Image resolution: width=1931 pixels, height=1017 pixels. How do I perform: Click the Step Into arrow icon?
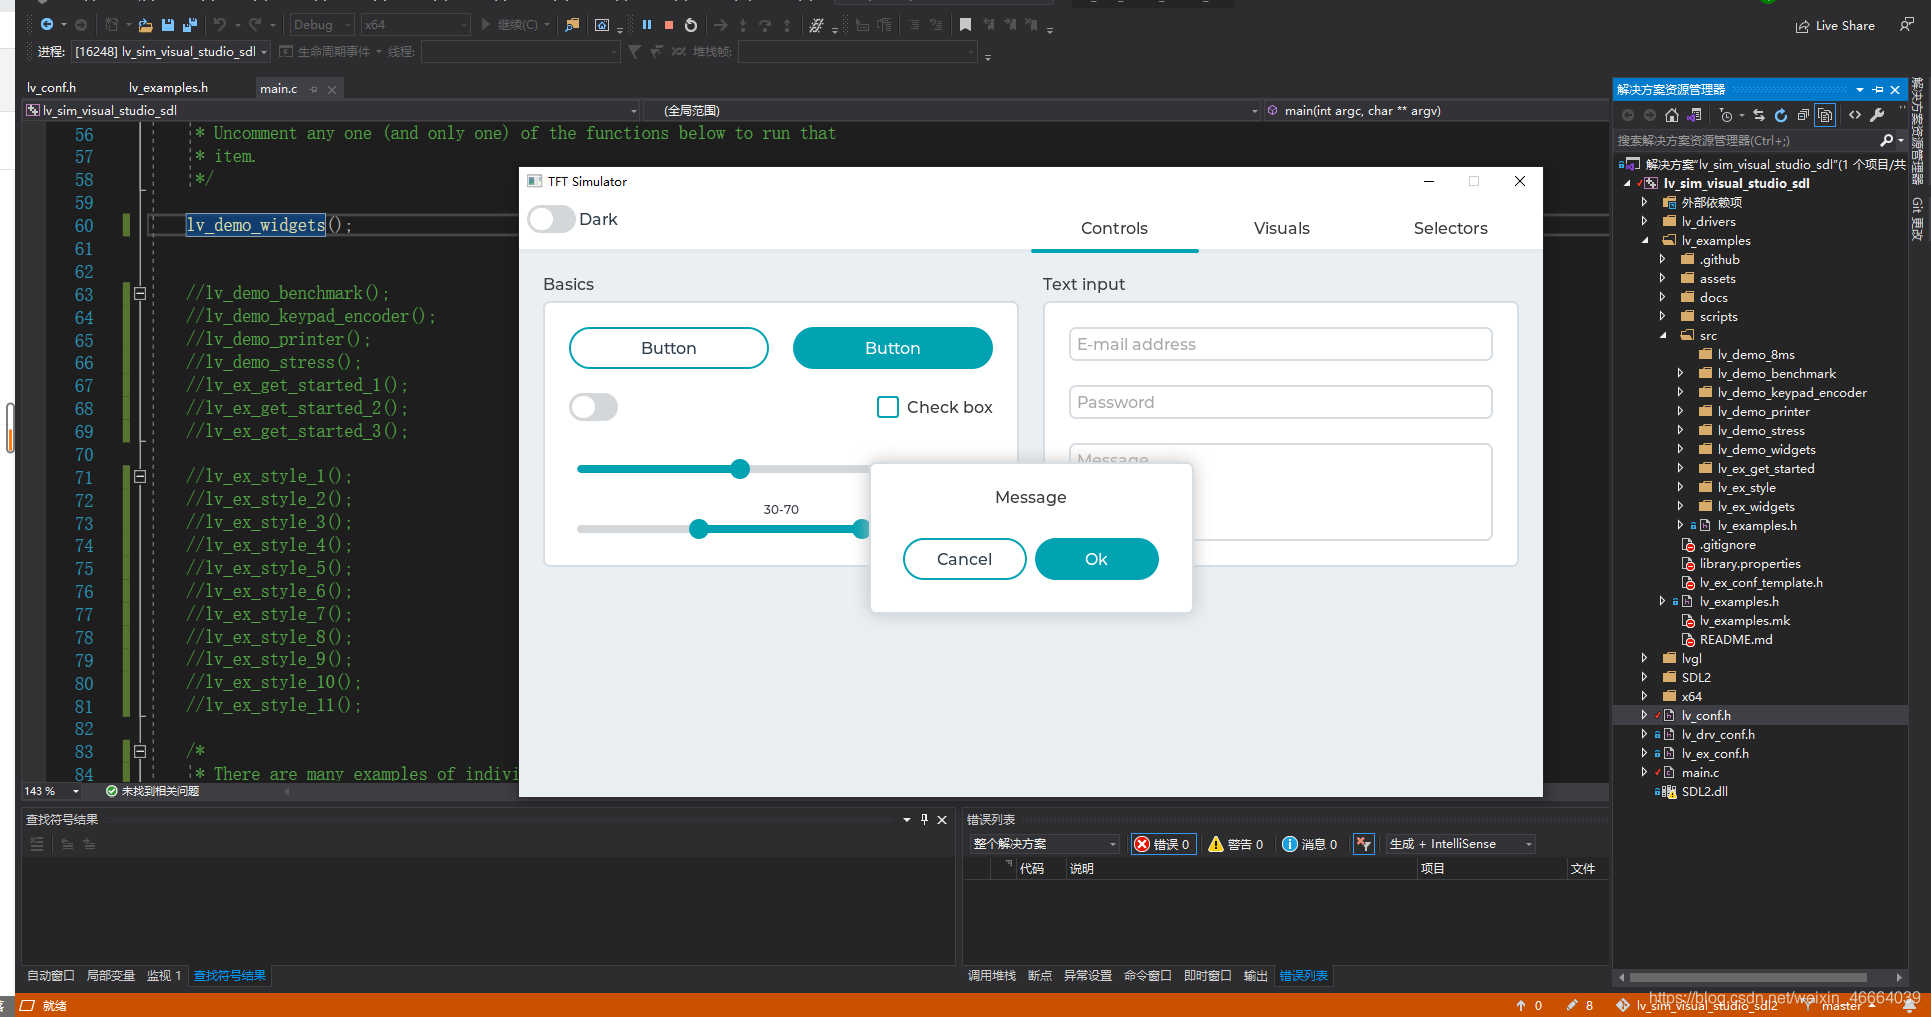[743, 25]
